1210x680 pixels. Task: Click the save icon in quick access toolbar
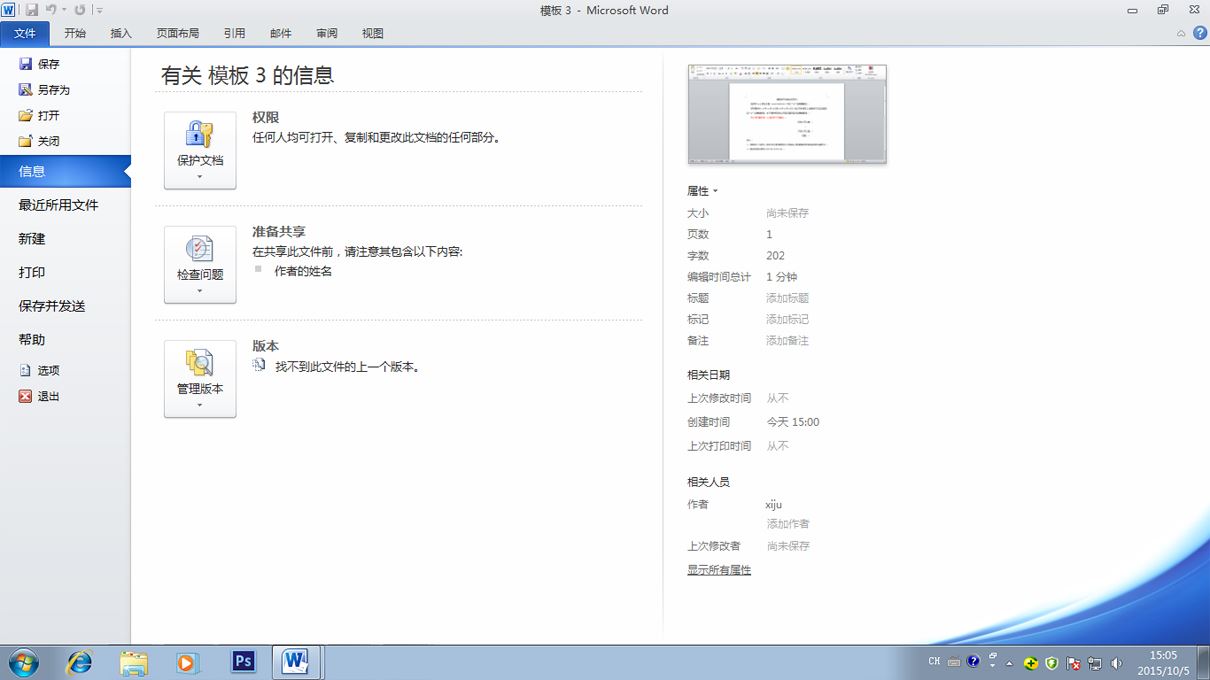(31, 10)
